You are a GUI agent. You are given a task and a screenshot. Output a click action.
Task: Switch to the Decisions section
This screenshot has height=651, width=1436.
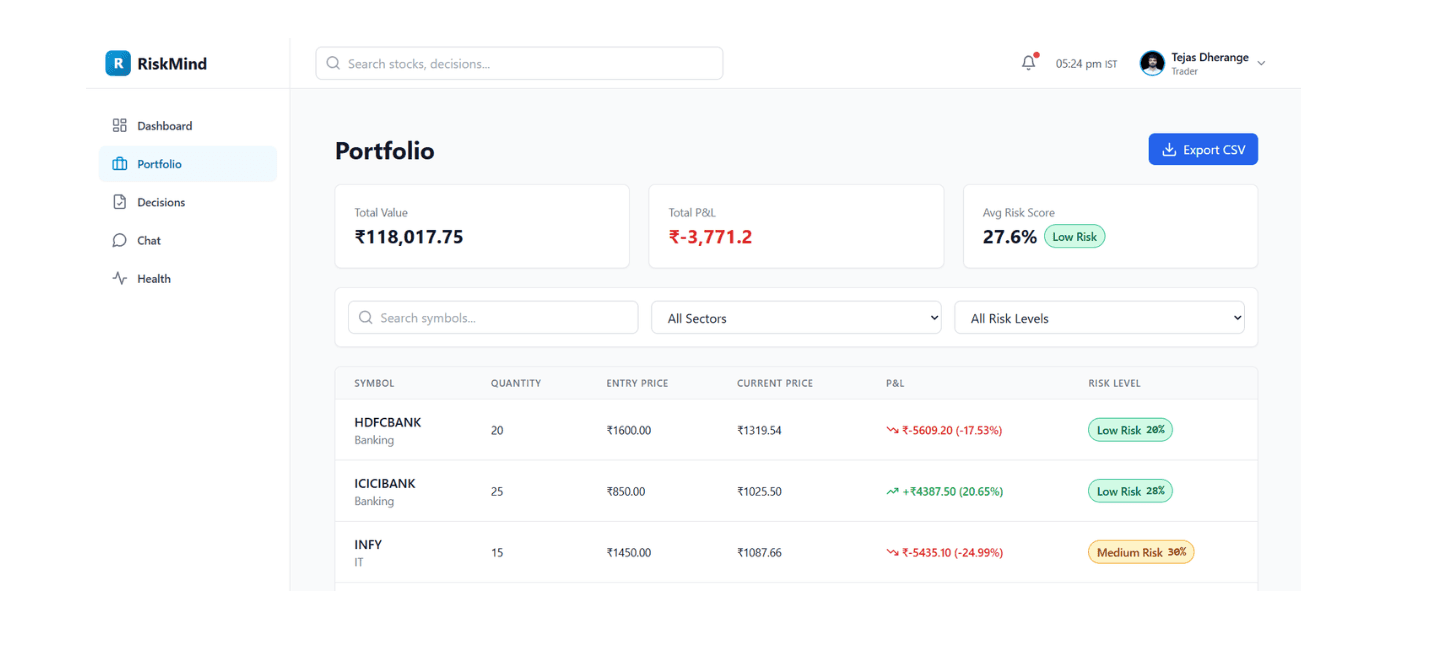click(x=160, y=201)
